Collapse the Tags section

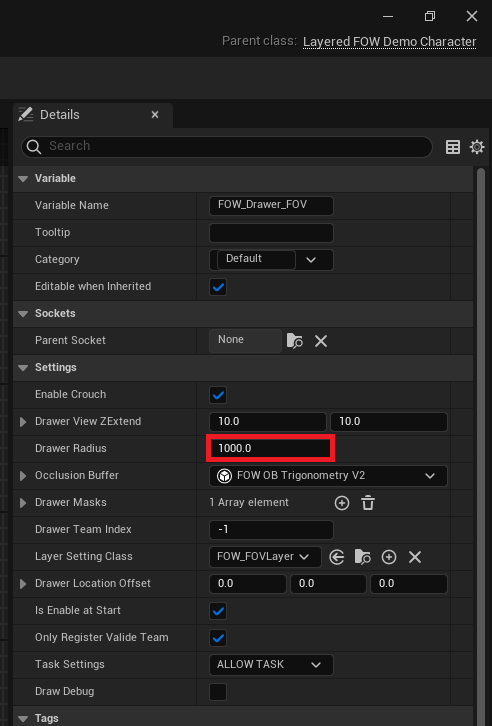click(x=23, y=719)
